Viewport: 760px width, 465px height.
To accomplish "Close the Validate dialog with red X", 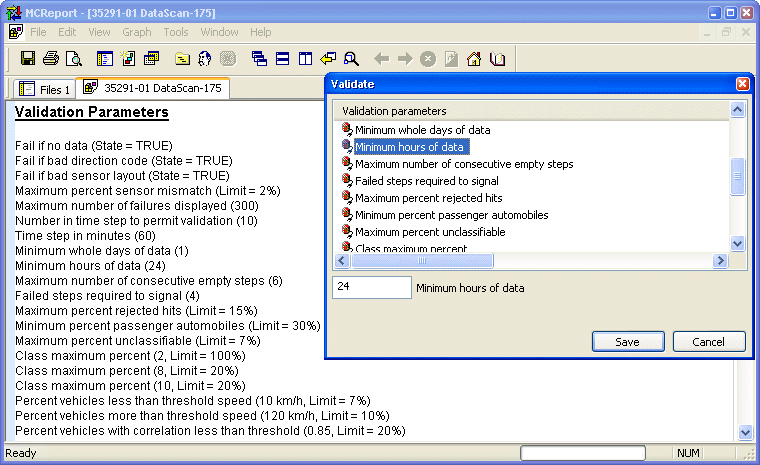I will [742, 84].
